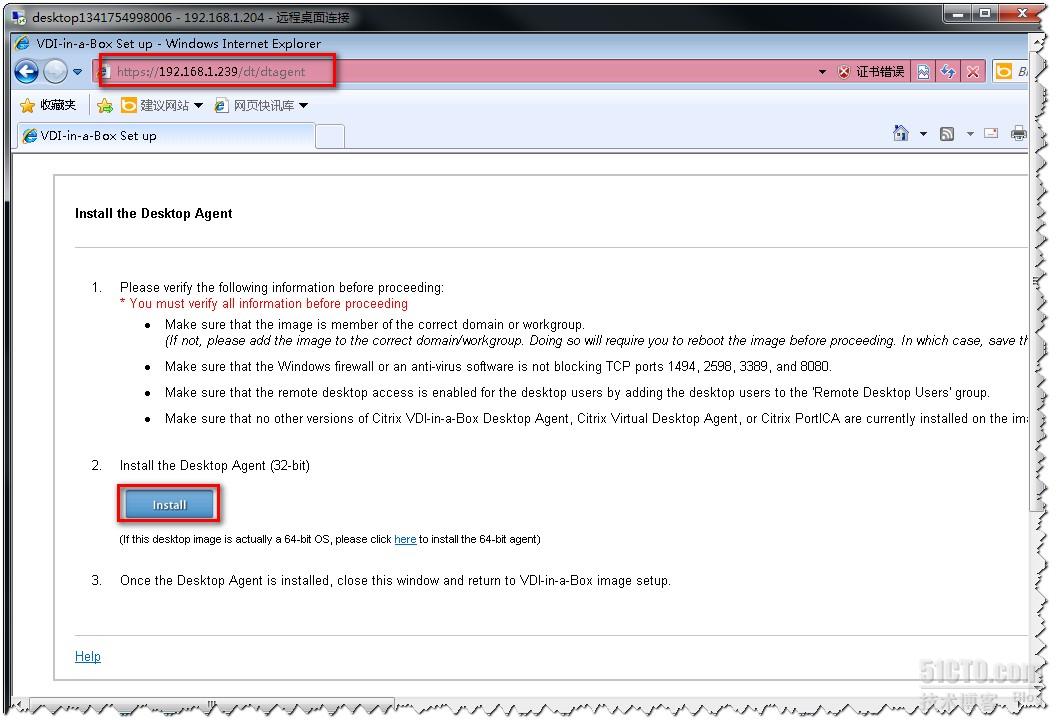Viewport: 1057px width, 725px height.
Task: Open a new blank tab
Action: click(x=330, y=136)
